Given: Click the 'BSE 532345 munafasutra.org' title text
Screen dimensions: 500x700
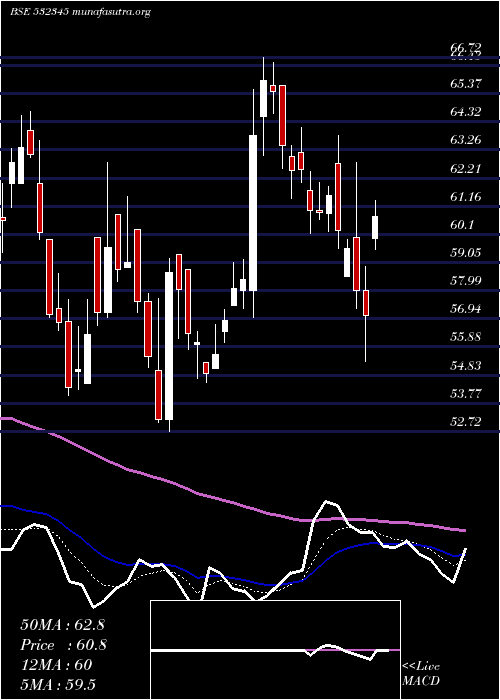Looking at the screenshot, I should click(x=80, y=12).
